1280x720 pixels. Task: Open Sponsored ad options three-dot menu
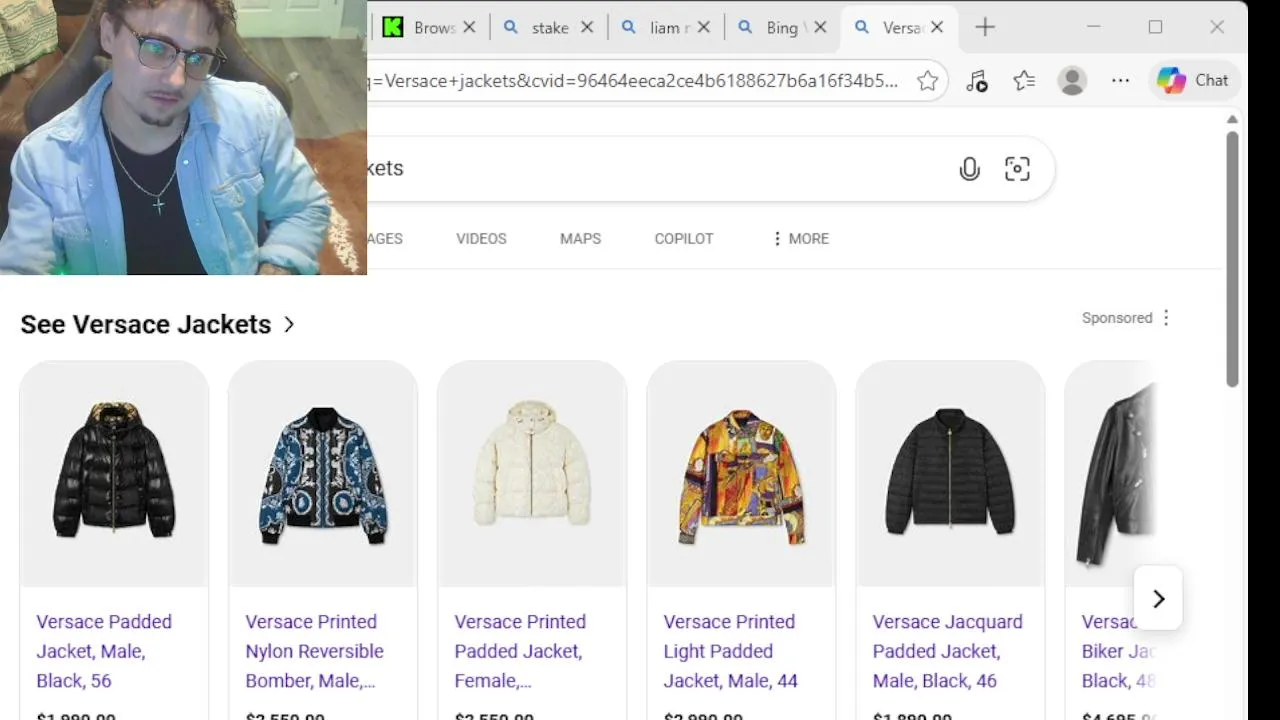(x=1166, y=318)
